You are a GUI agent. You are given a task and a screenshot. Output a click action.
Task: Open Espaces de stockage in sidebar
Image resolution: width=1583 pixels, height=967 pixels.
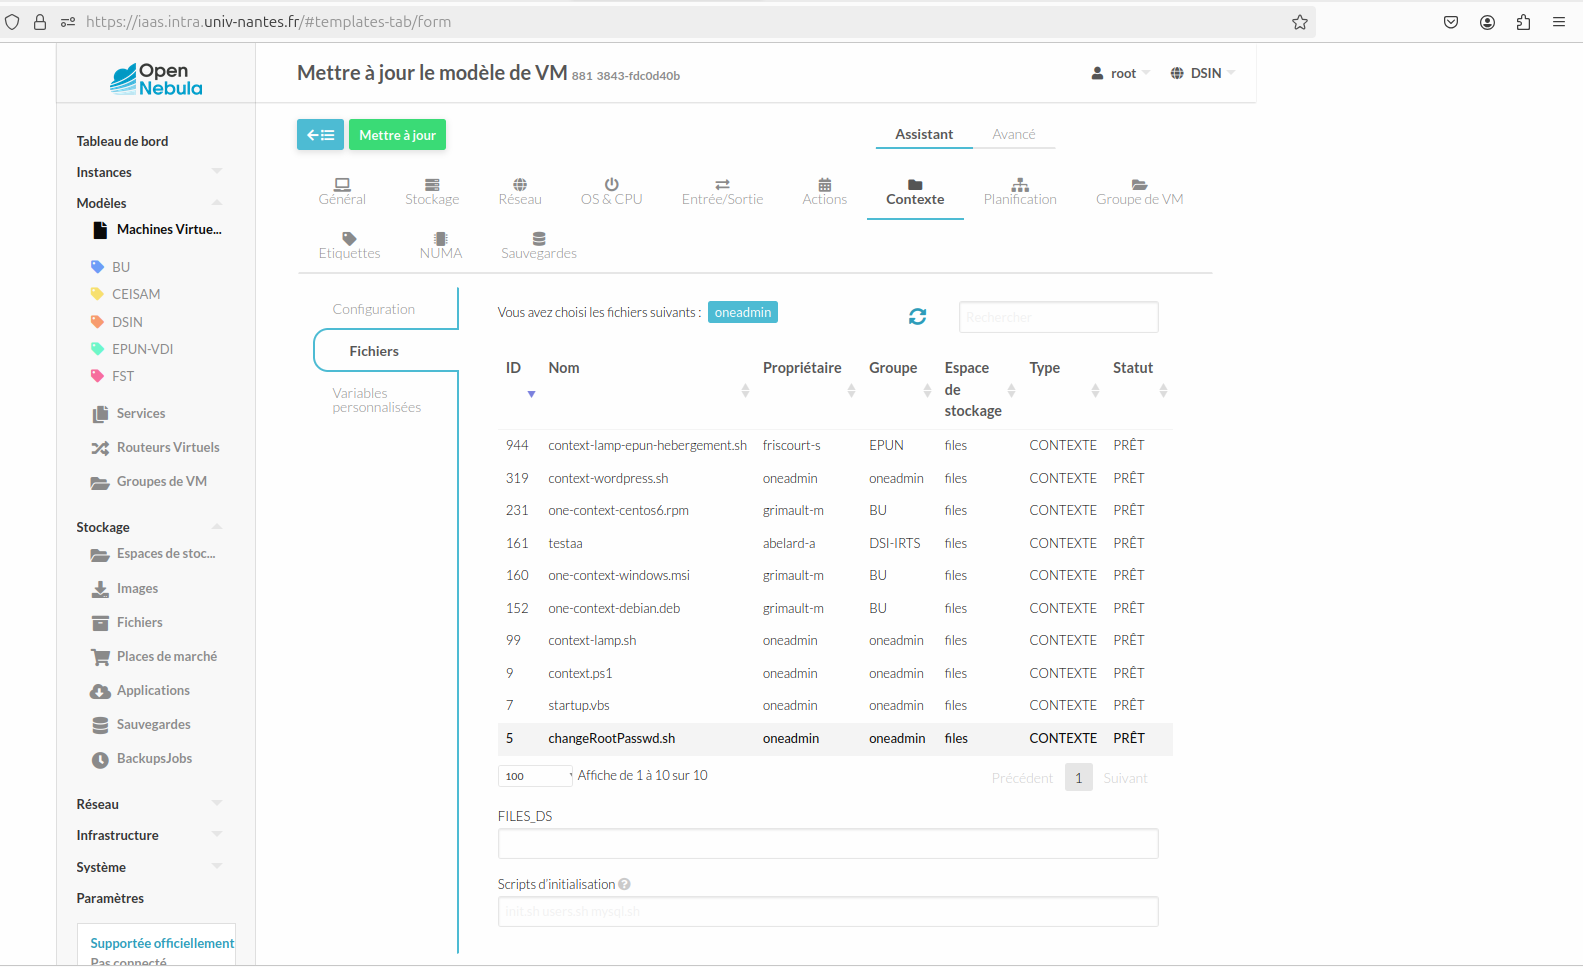point(153,553)
